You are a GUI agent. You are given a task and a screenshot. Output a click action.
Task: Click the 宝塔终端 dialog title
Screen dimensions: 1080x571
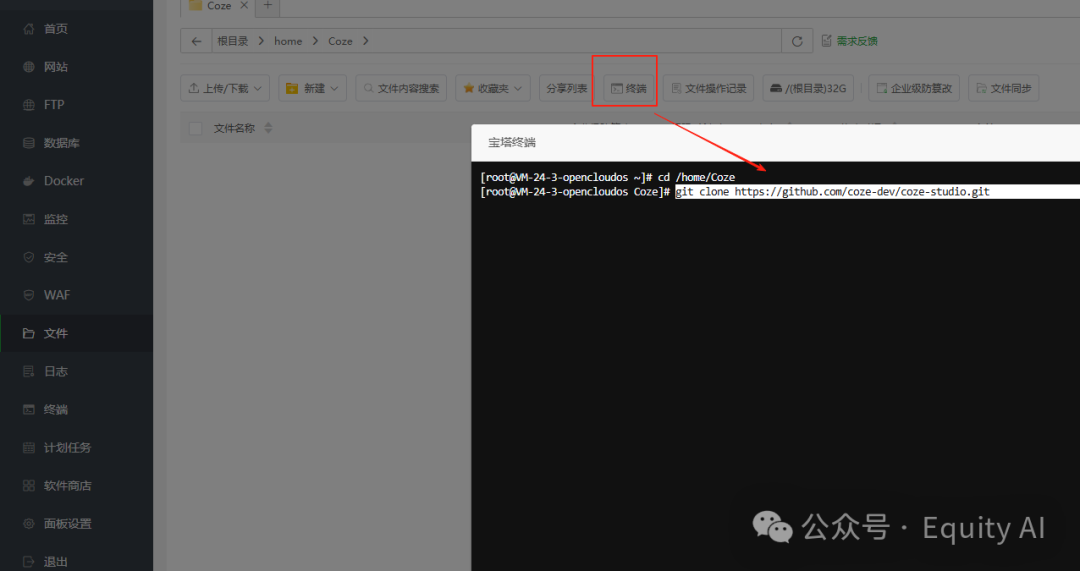pos(512,143)
